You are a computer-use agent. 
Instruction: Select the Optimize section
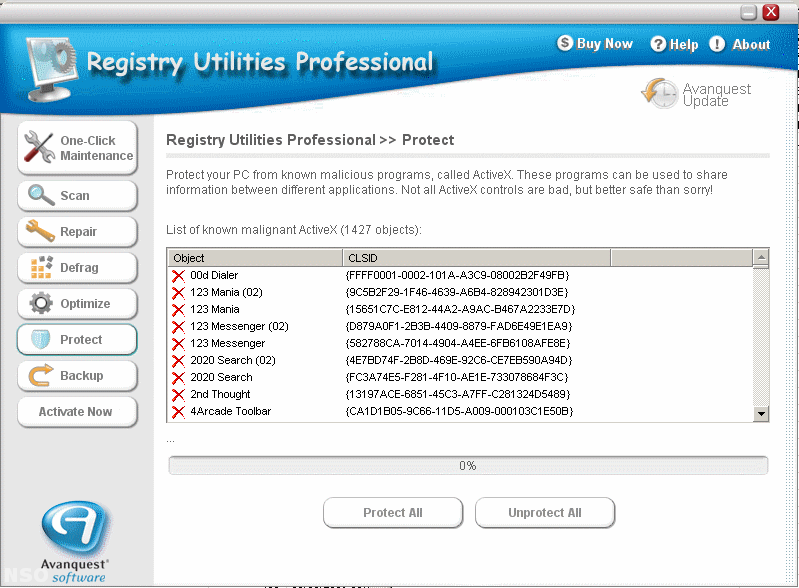(77, 304)
